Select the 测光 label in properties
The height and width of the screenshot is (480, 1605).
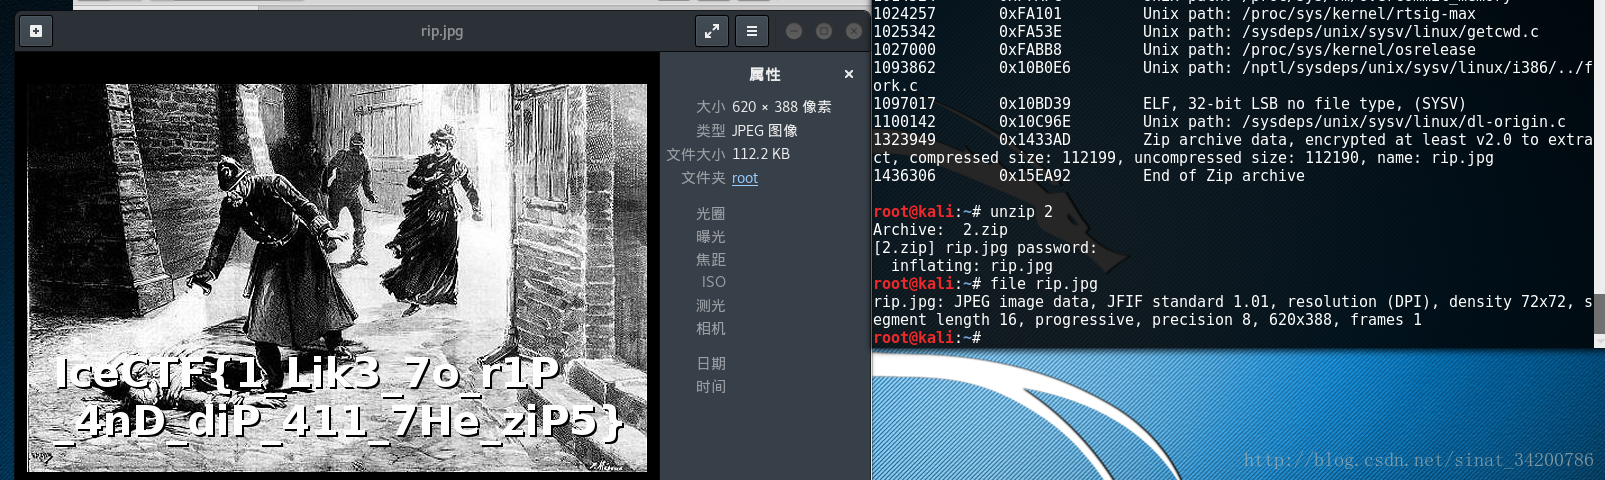711,305
